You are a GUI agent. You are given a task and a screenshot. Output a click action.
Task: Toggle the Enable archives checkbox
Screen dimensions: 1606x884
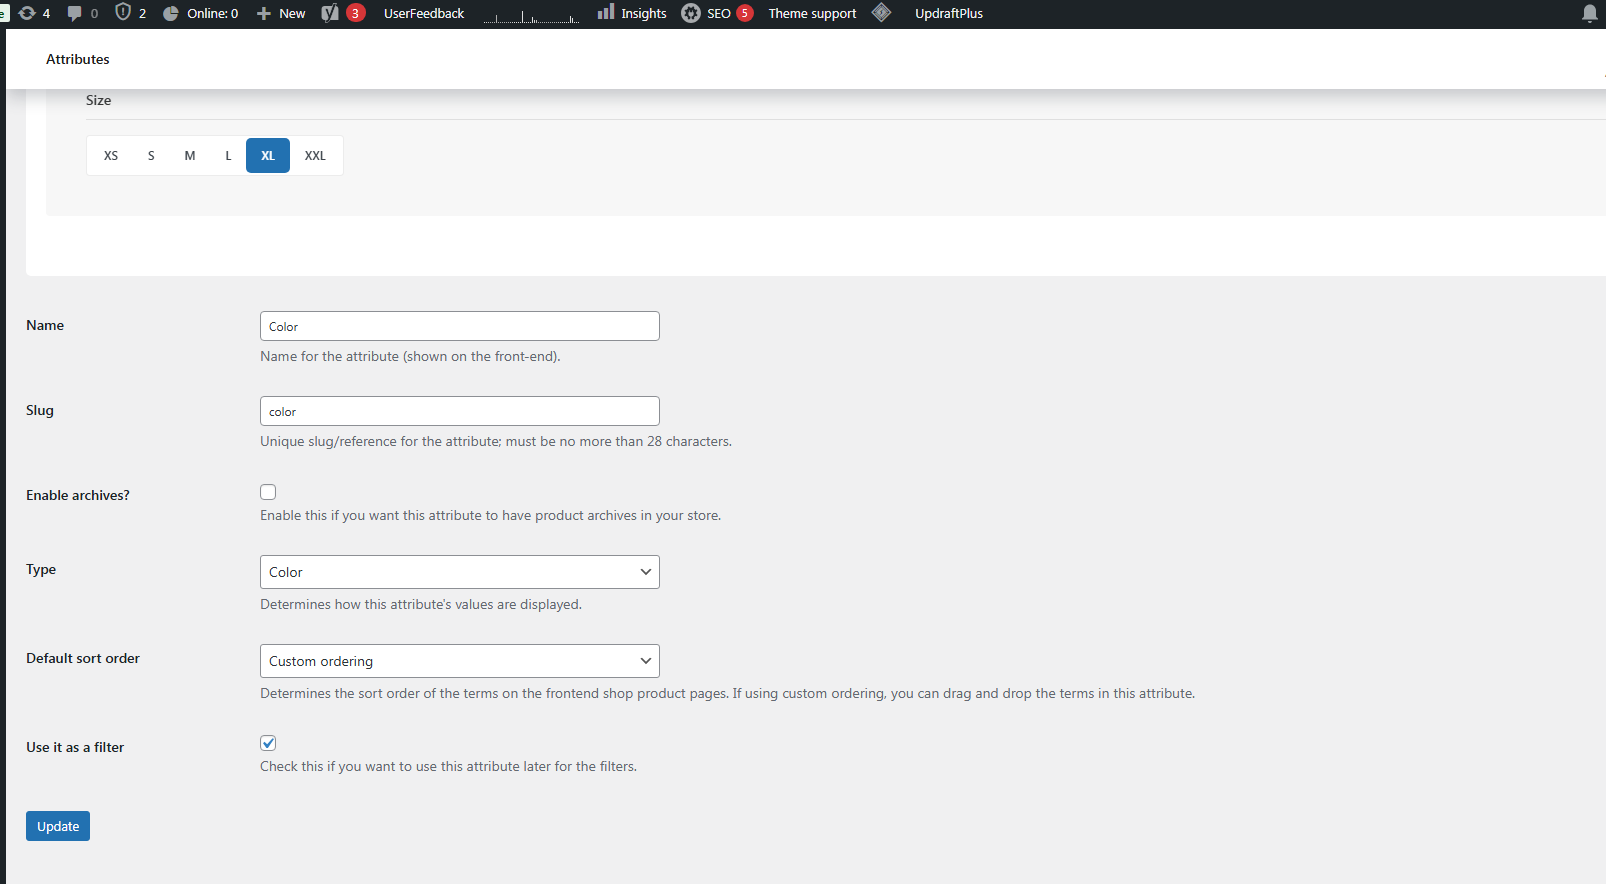pyautogui.click(x=268, y=492)
